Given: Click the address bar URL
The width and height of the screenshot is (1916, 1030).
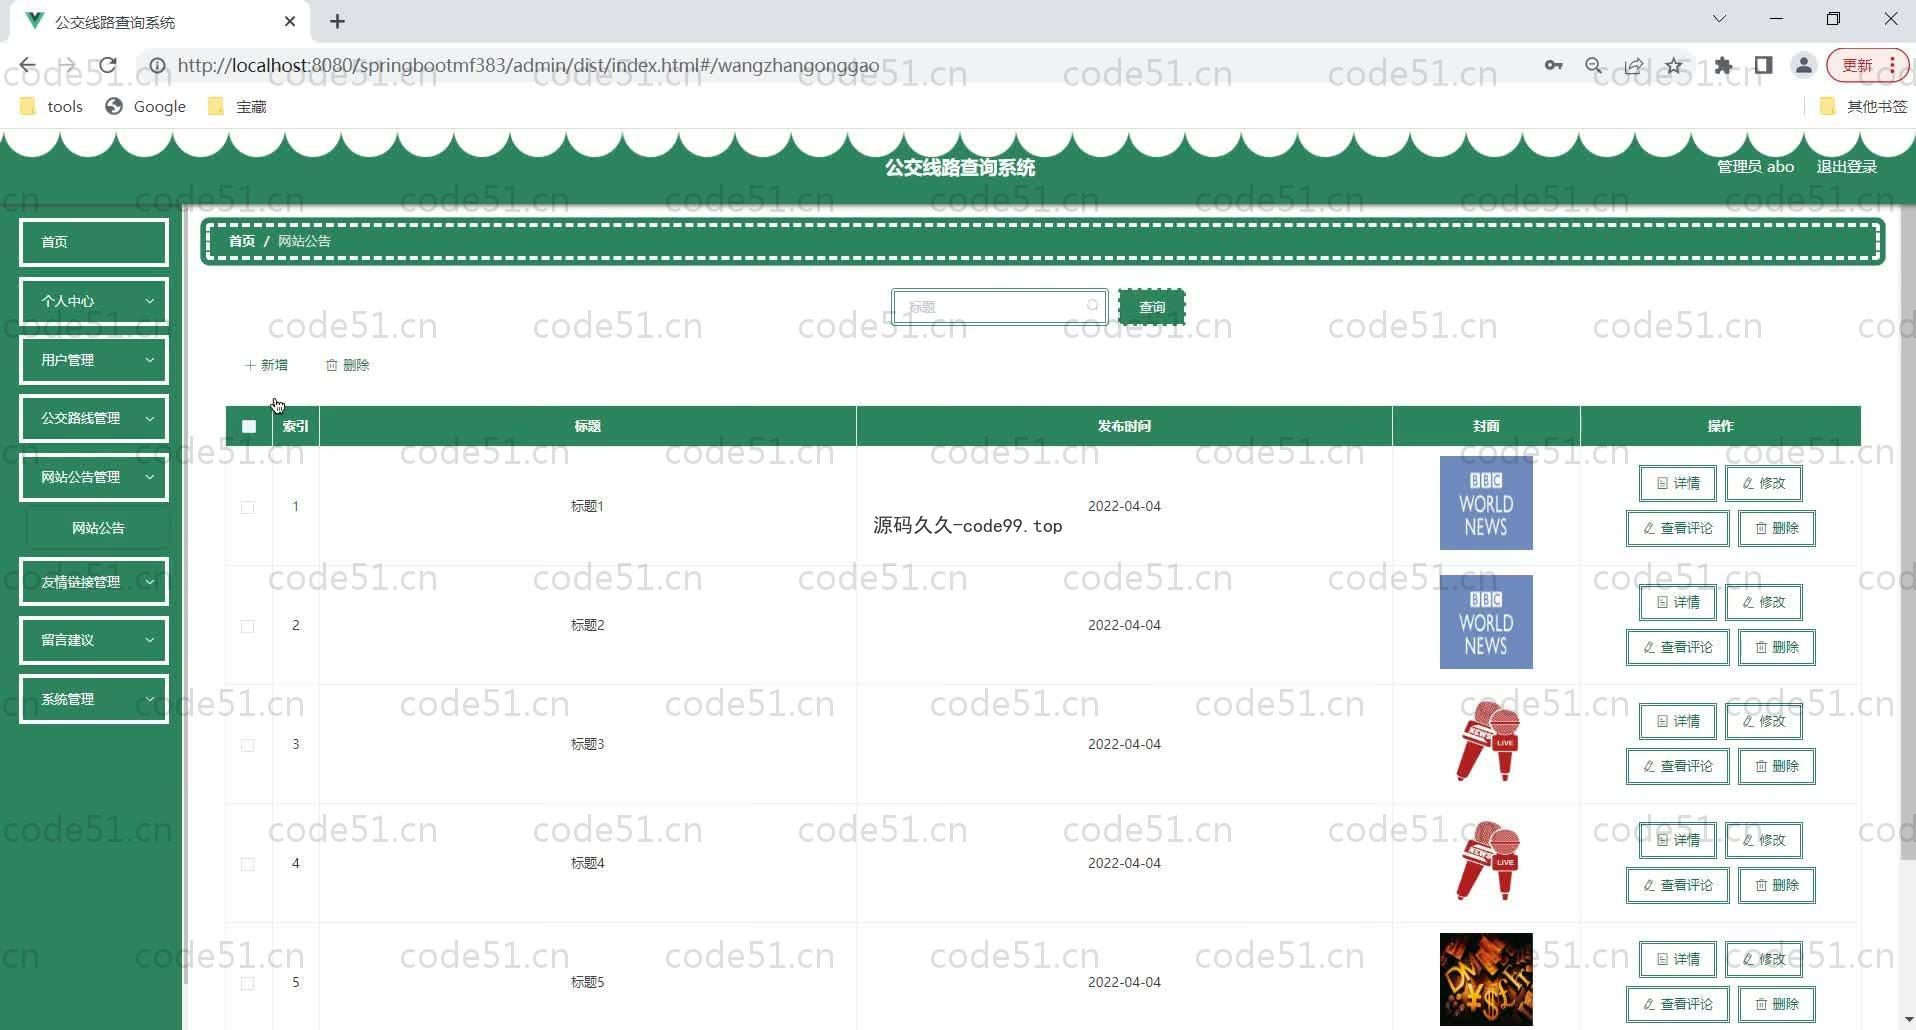Looking at the screenshot, I should click(x=528, y=65).
